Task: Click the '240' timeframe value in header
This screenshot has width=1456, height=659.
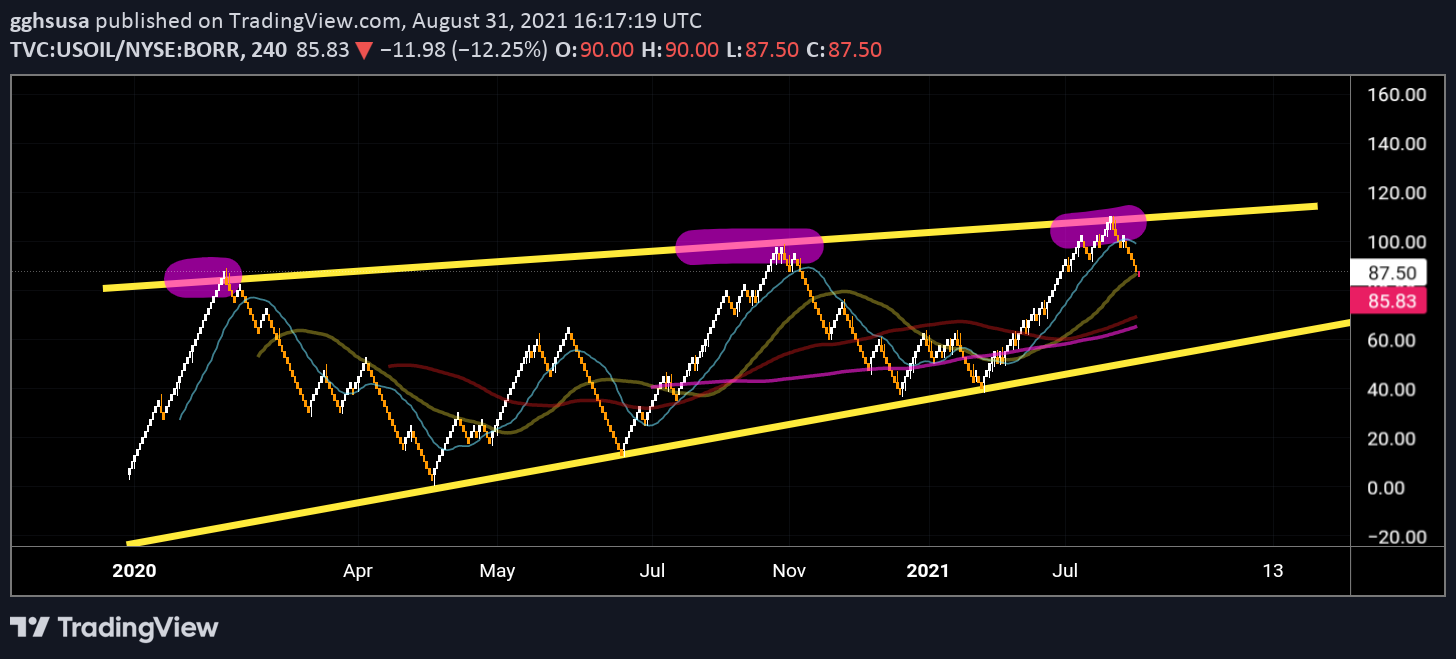Action: 267,49
